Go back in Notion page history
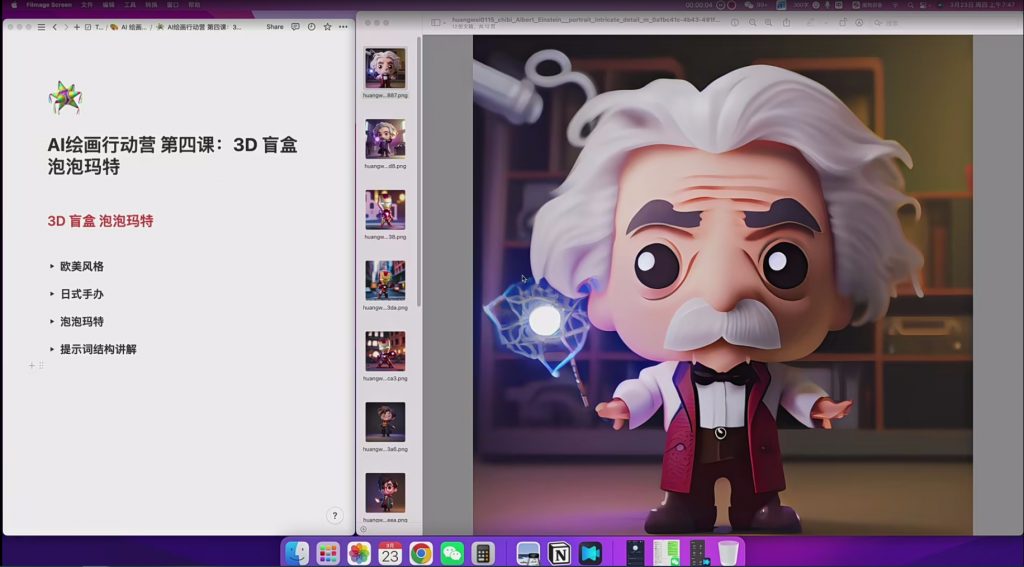Viewport: 1024px width, 567px height. click(x=55, y=27)
